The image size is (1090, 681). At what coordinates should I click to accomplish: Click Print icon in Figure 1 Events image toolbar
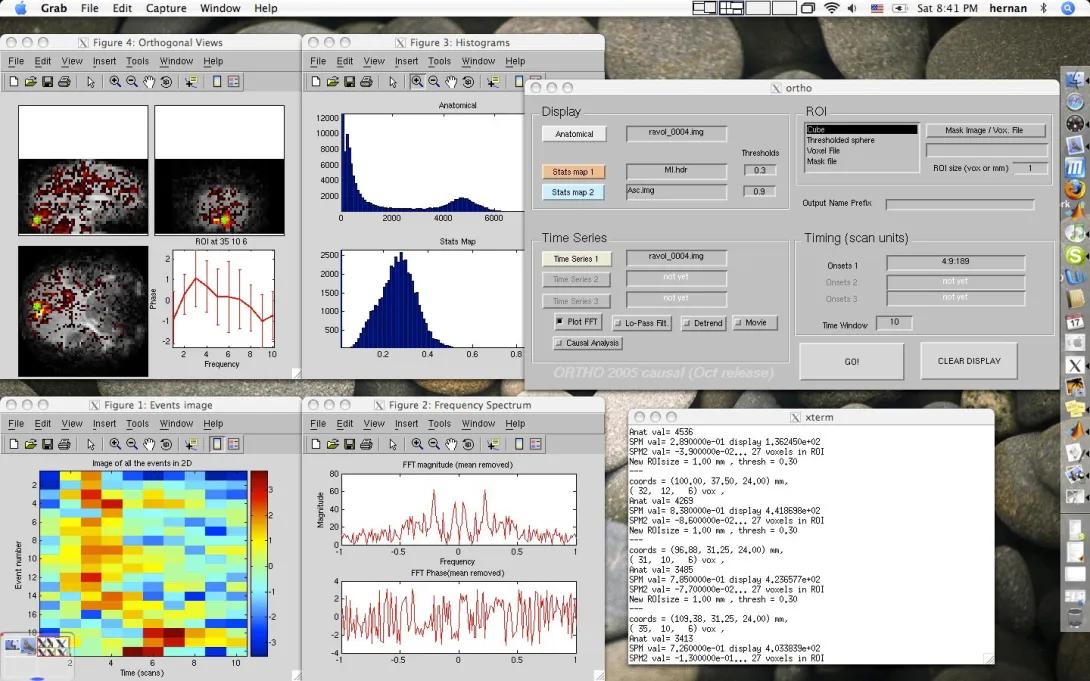coord(64,444)
